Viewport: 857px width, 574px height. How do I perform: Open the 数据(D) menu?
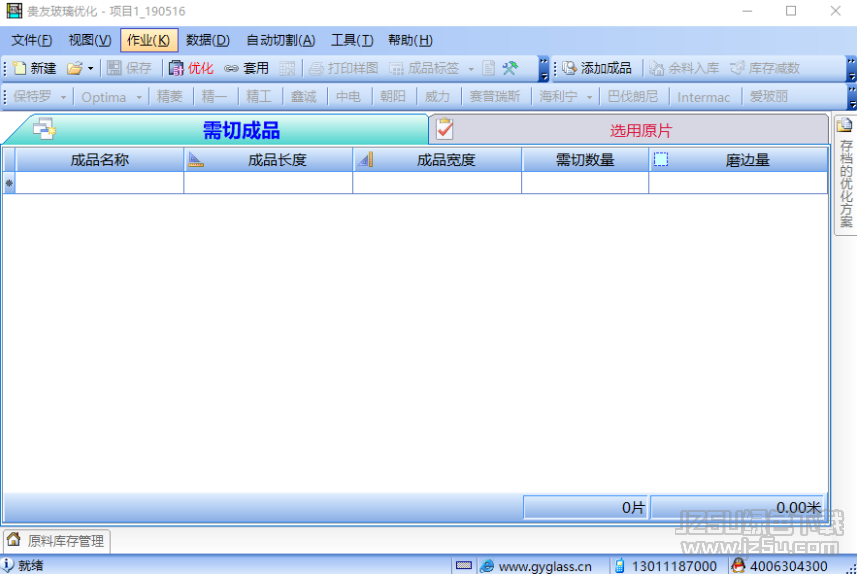[x=208, y=40]
